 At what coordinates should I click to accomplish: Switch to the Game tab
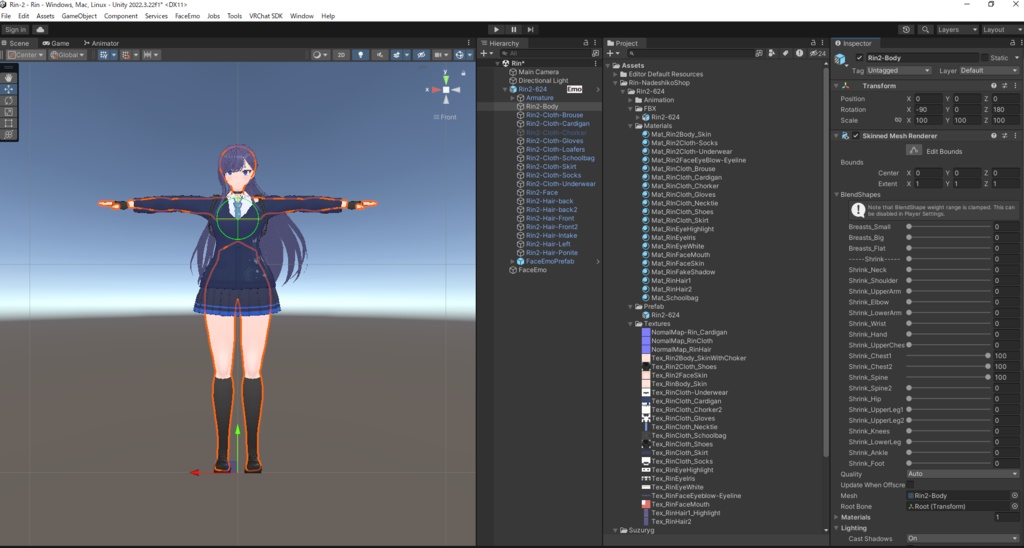[56, 43]
